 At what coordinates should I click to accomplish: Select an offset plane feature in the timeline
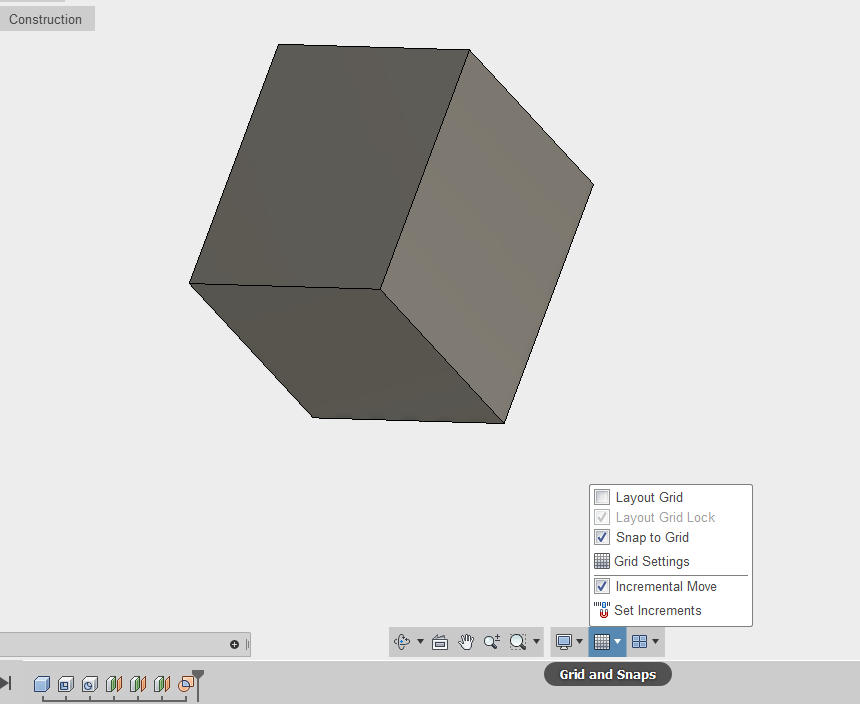click(x=114, y=685)
